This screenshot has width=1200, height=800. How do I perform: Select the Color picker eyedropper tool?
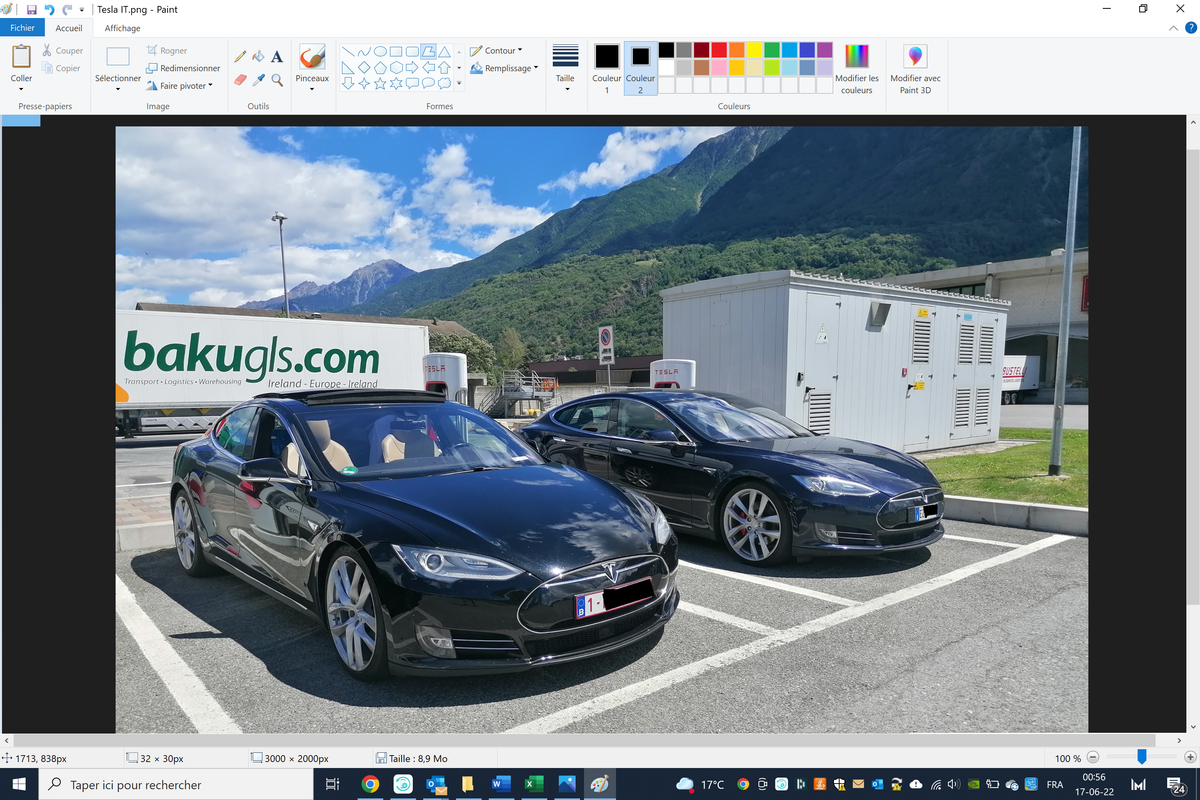tap(258, 79)
